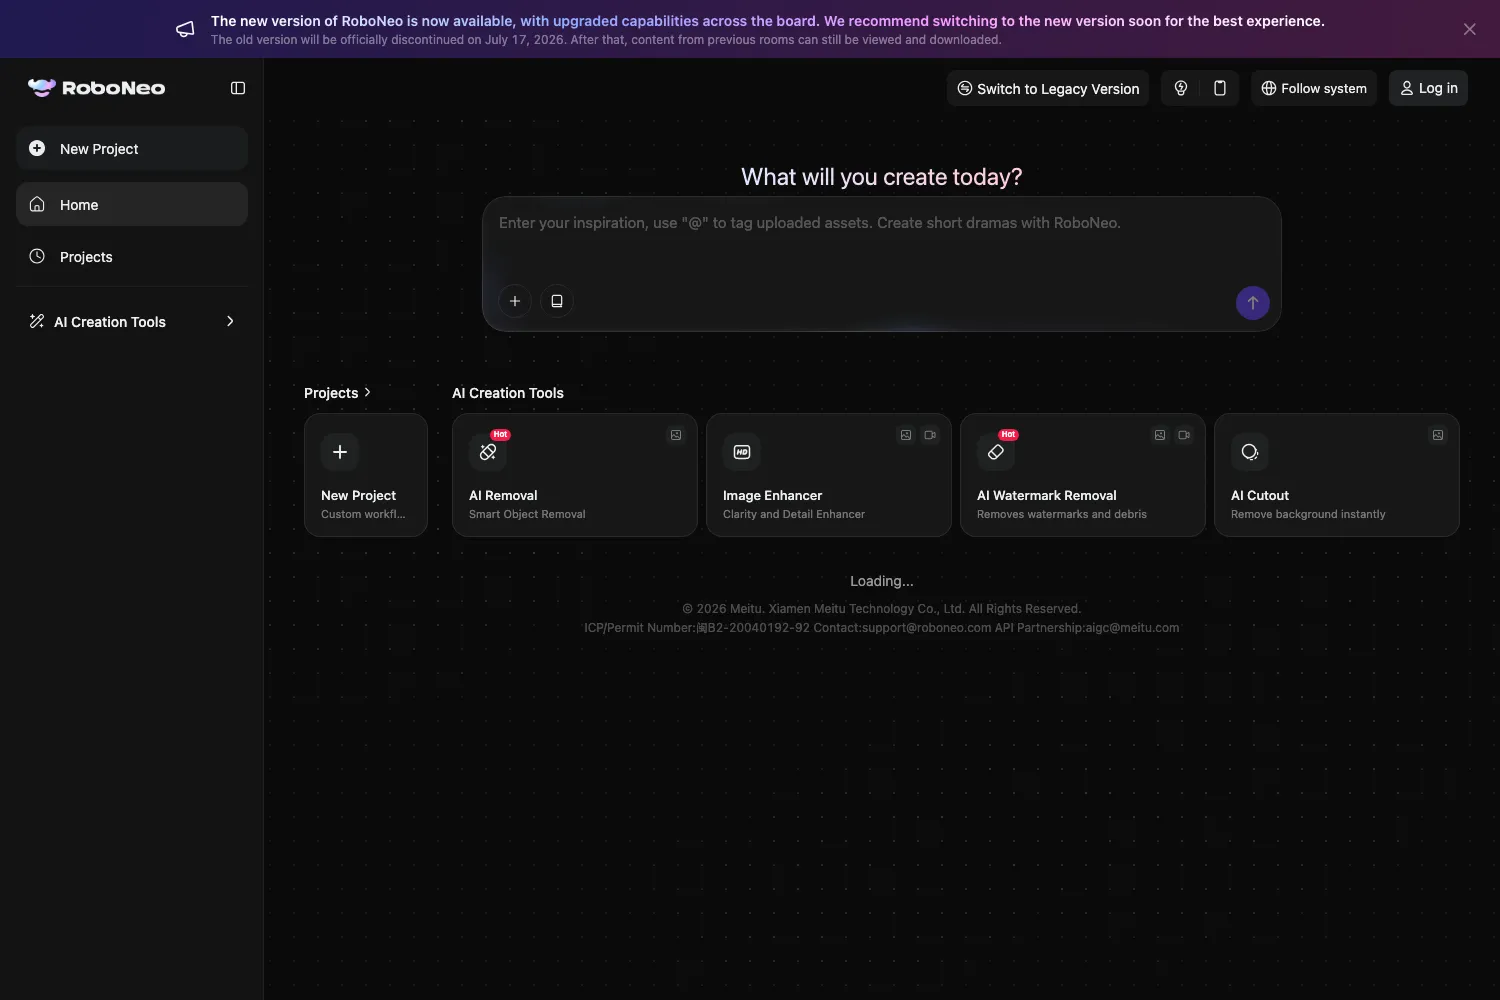Image resolution: width=1500 pixels, height=1000 pixels.
Task: Open the AI Cutout tool card
Action: 1337,475
